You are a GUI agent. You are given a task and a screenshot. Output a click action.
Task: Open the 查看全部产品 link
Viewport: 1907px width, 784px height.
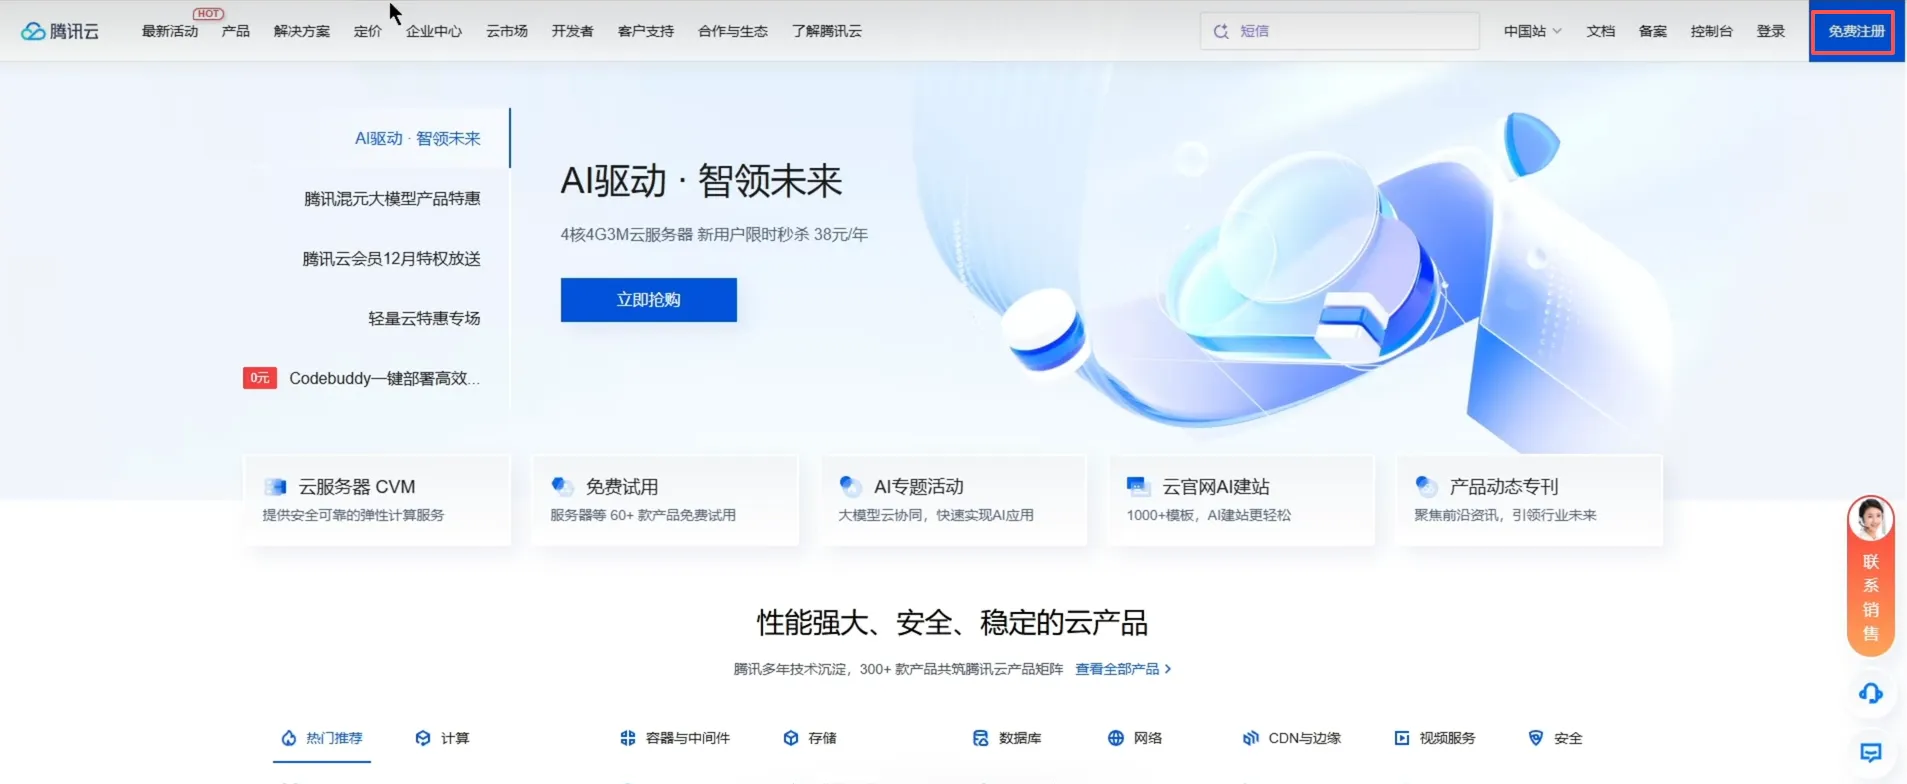1122,669
